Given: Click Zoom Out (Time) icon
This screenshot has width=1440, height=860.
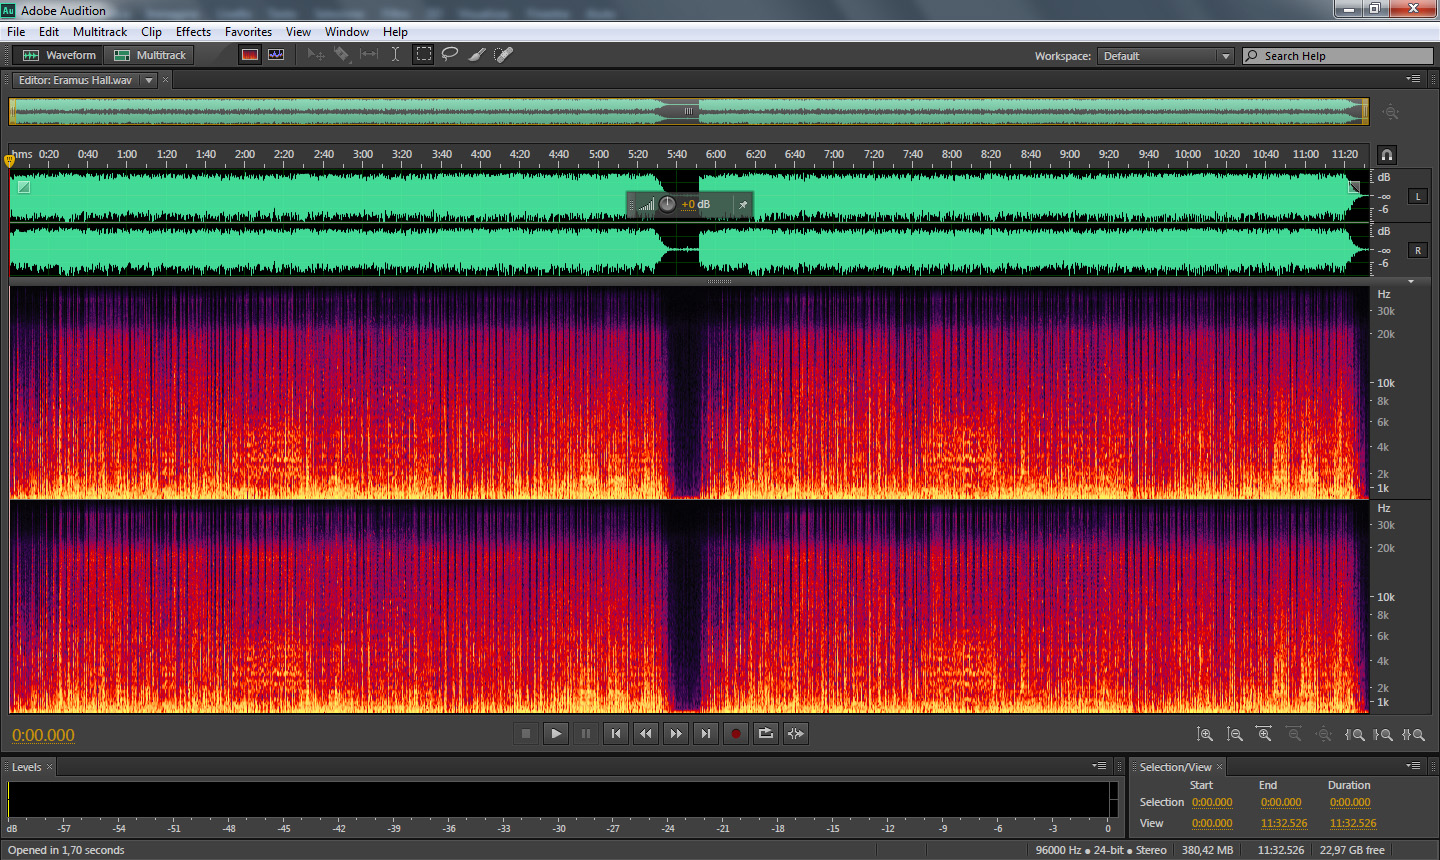Looking at the screenshot, I should click(x=1294, y=735).
